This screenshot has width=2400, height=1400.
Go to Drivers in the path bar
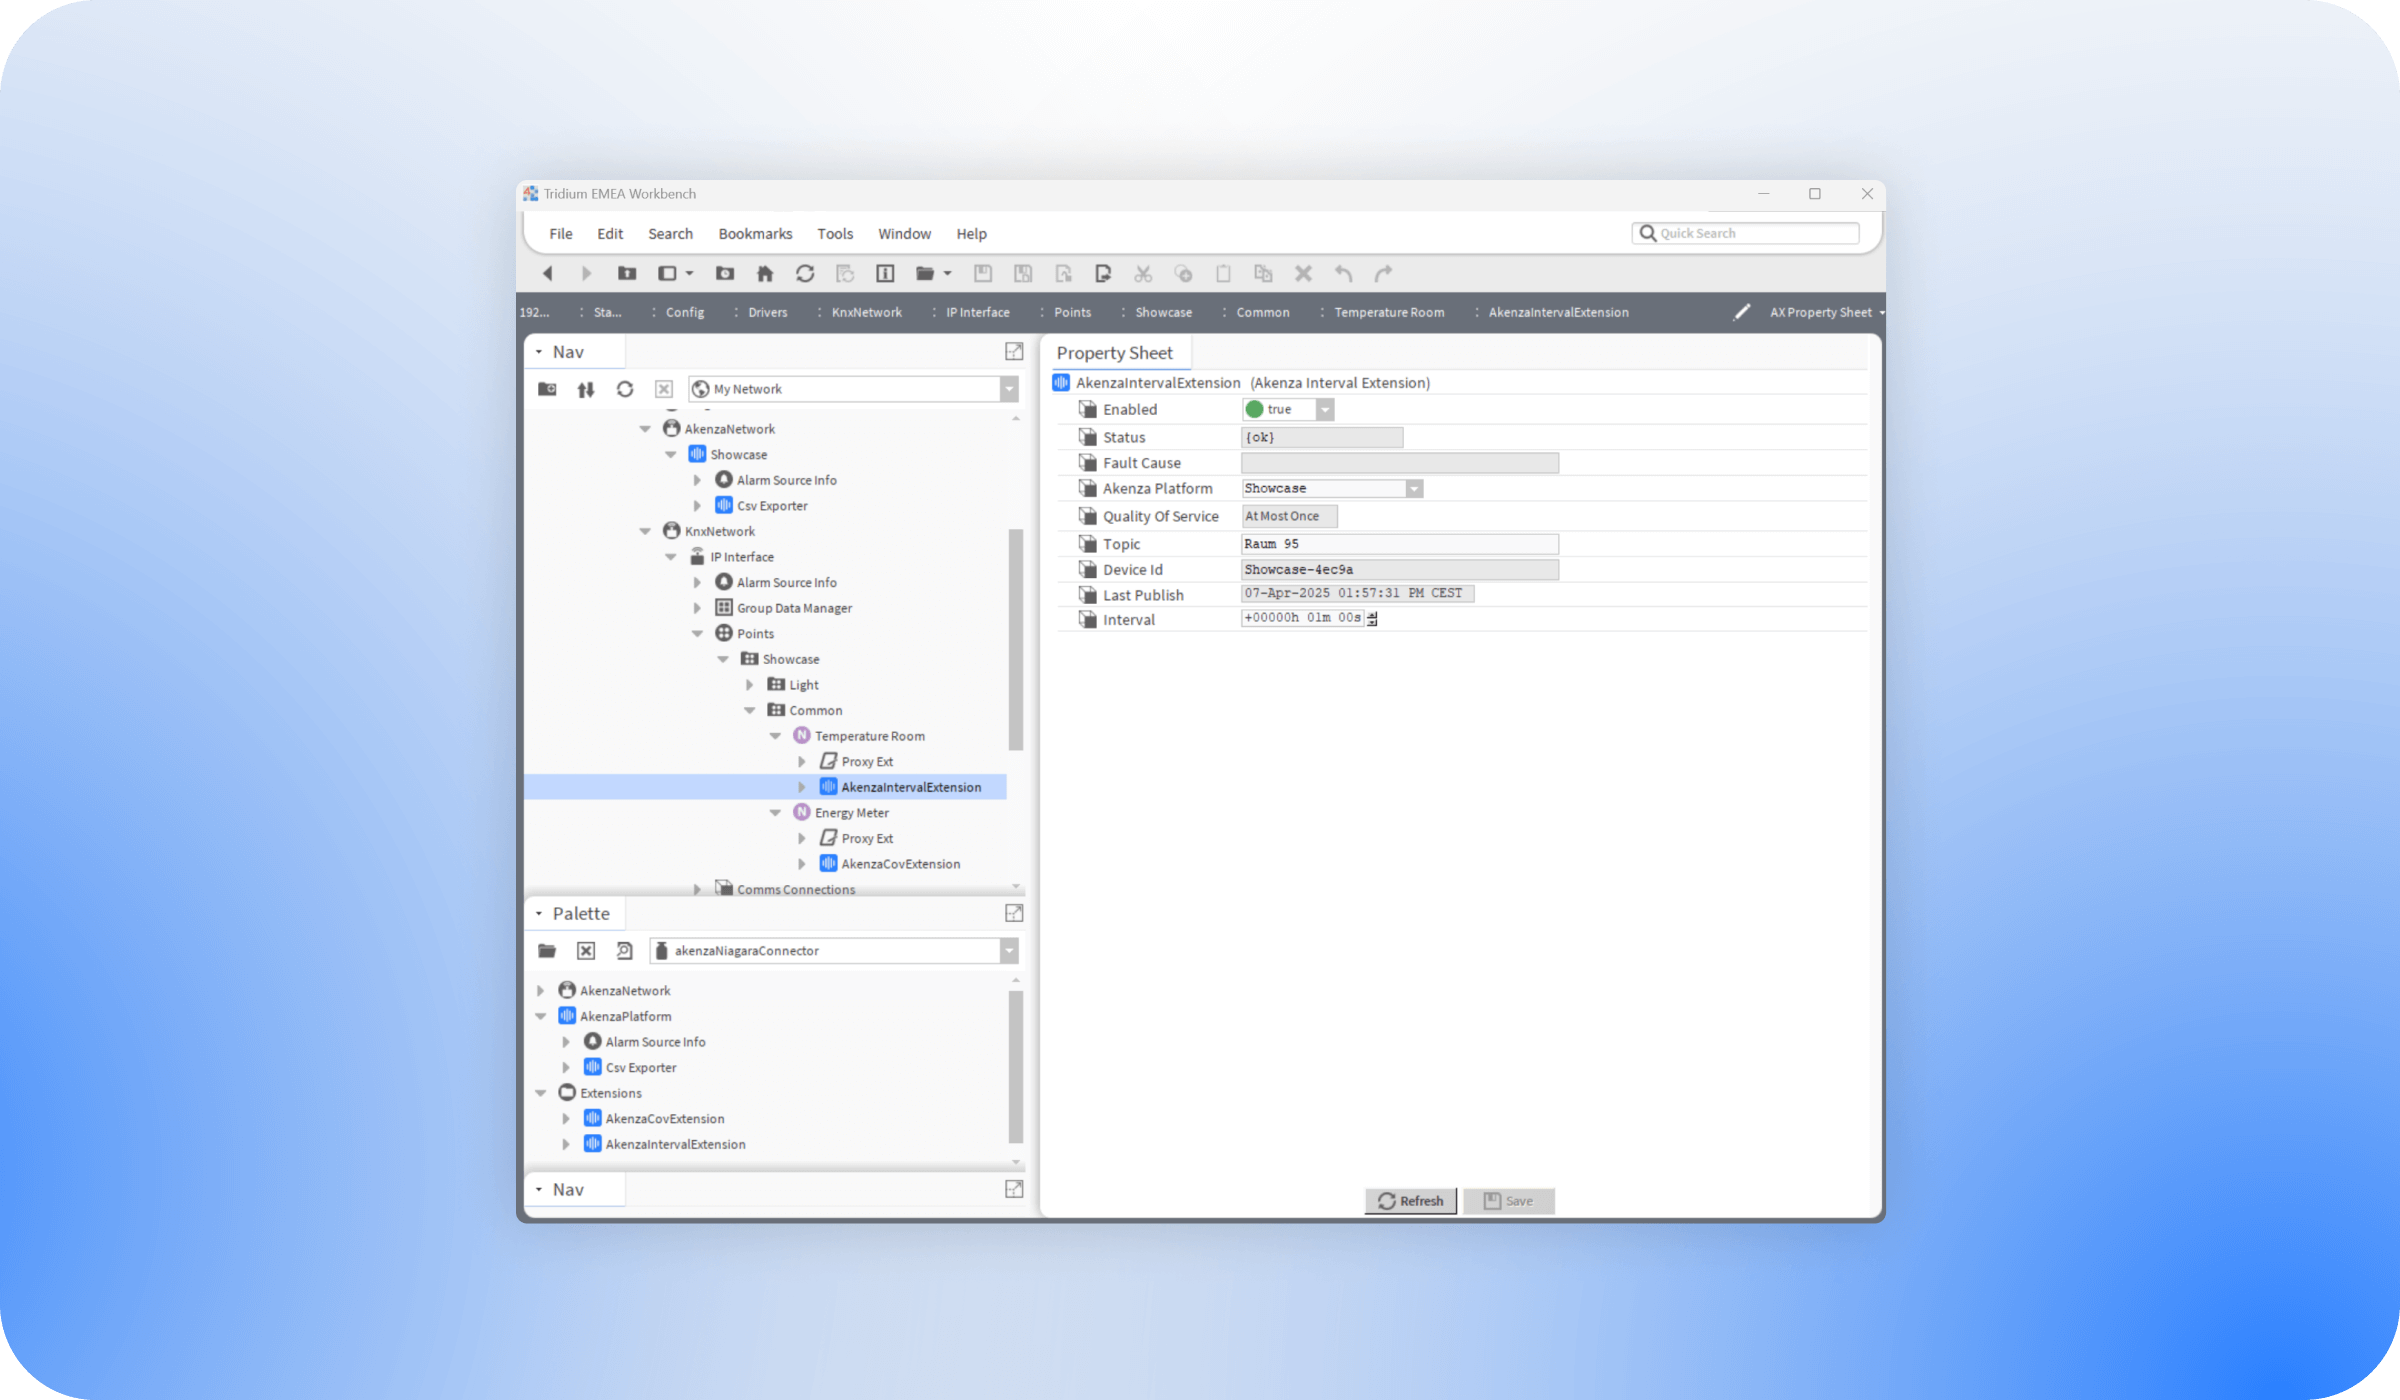[x=767, y=312]
